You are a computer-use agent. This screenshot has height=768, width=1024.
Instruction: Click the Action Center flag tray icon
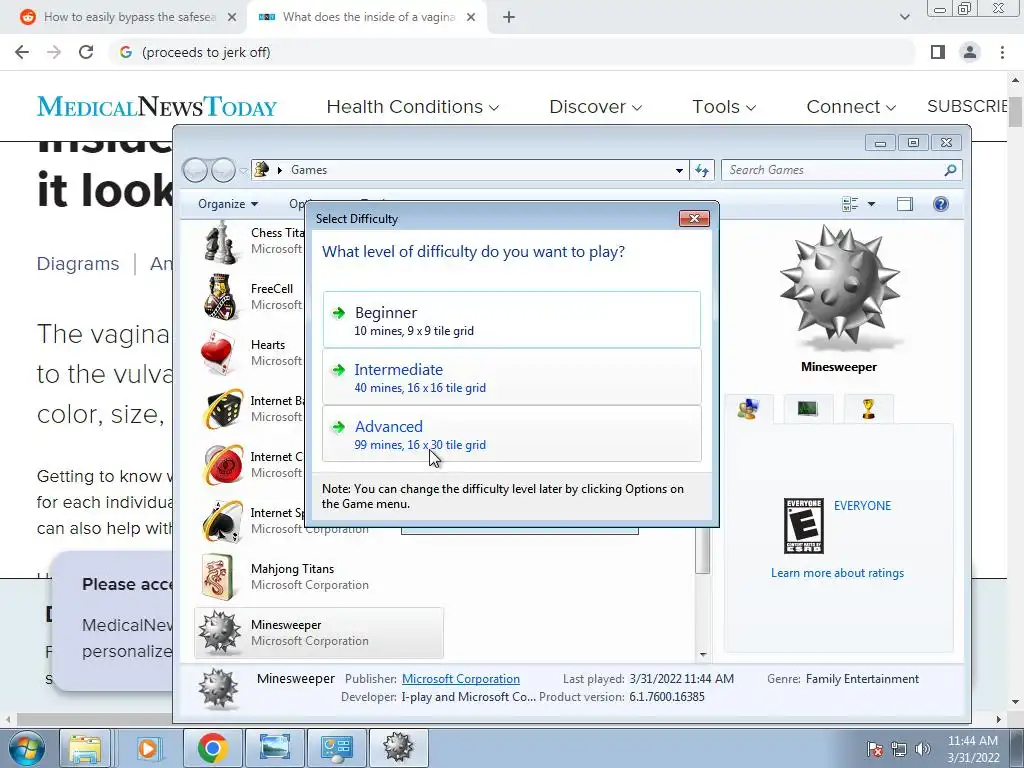874,749
